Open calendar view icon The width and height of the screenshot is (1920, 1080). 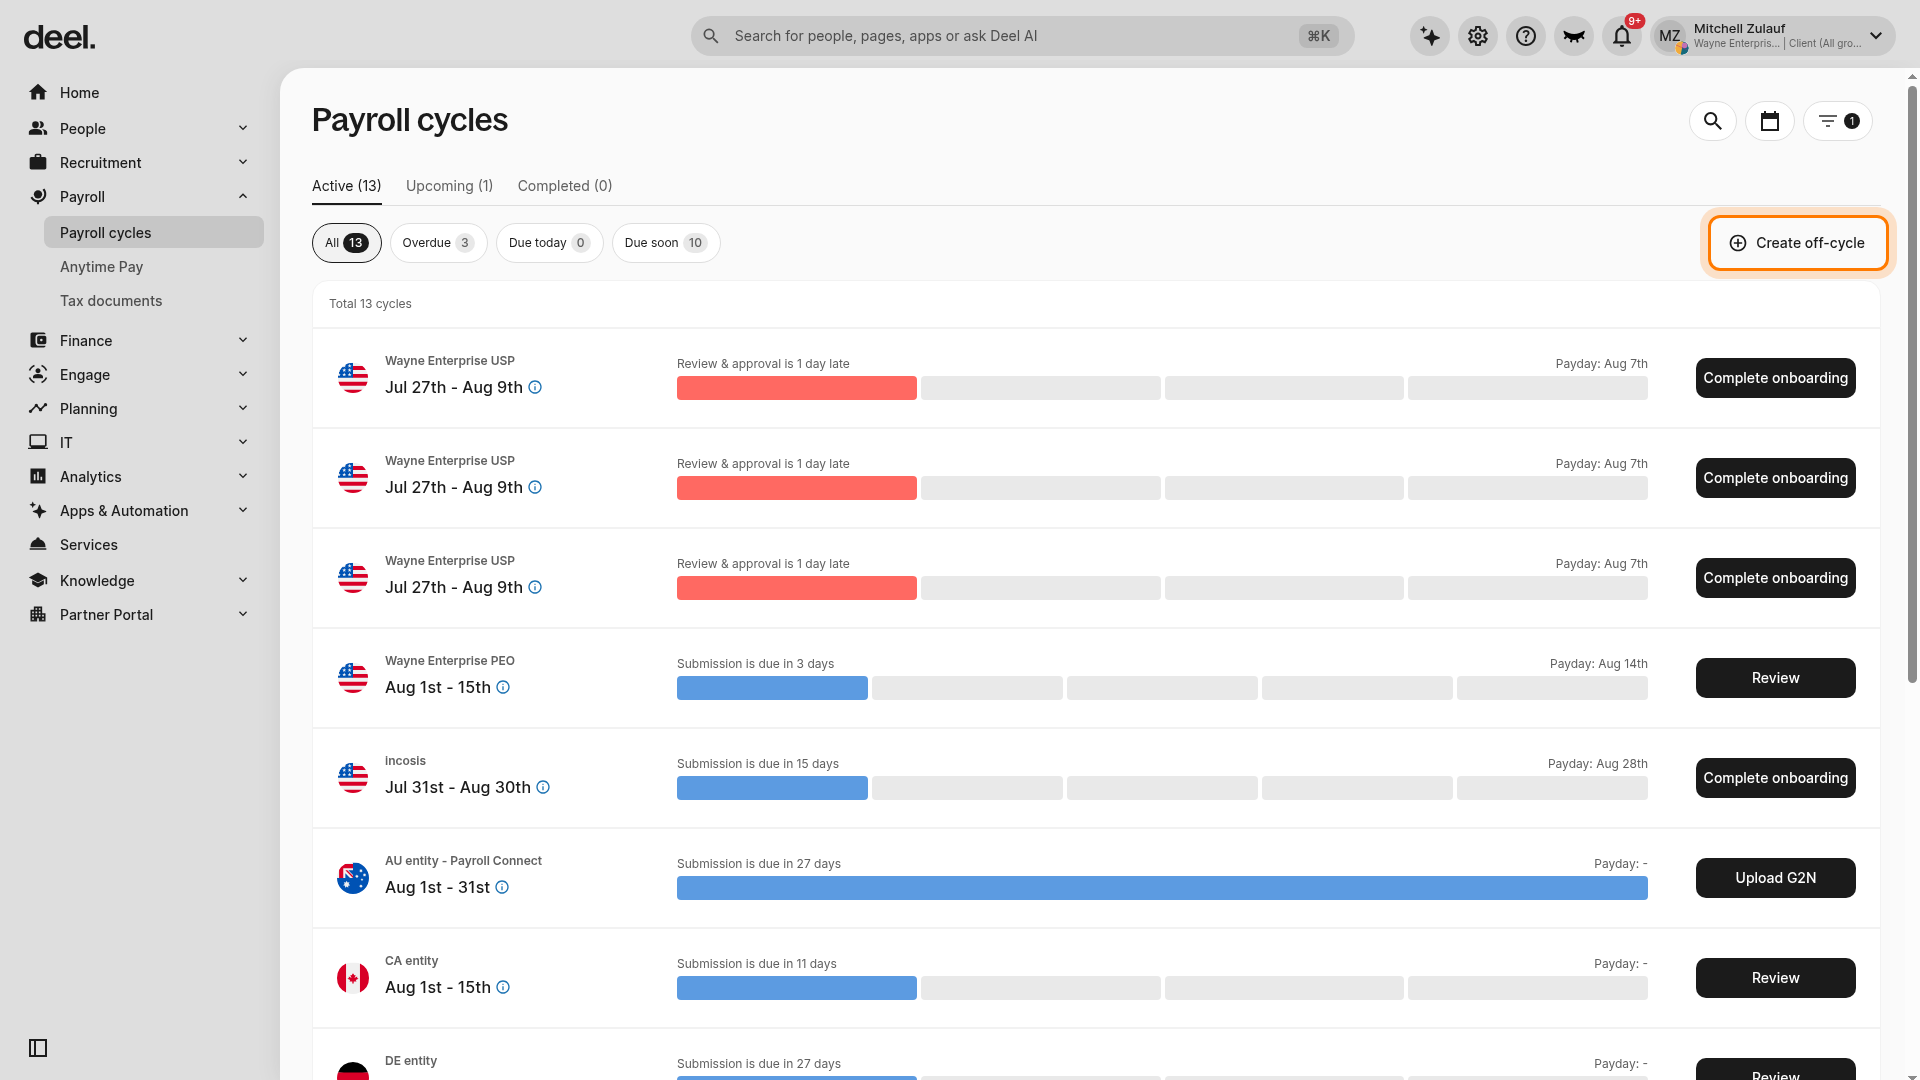(1770, 121)
